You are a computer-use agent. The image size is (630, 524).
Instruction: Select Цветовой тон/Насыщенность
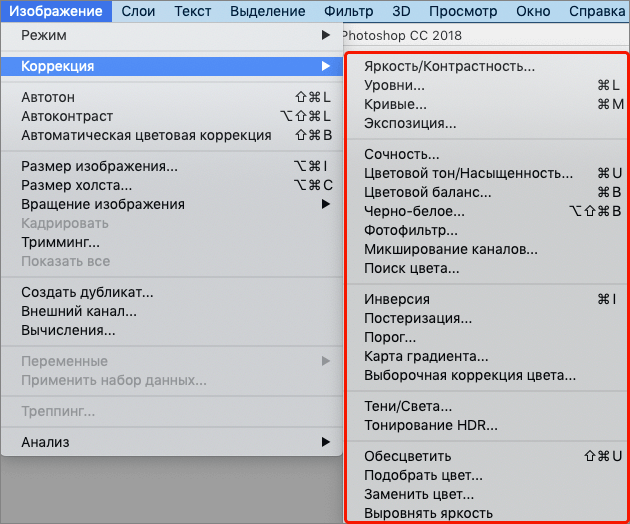click(487, 173)
